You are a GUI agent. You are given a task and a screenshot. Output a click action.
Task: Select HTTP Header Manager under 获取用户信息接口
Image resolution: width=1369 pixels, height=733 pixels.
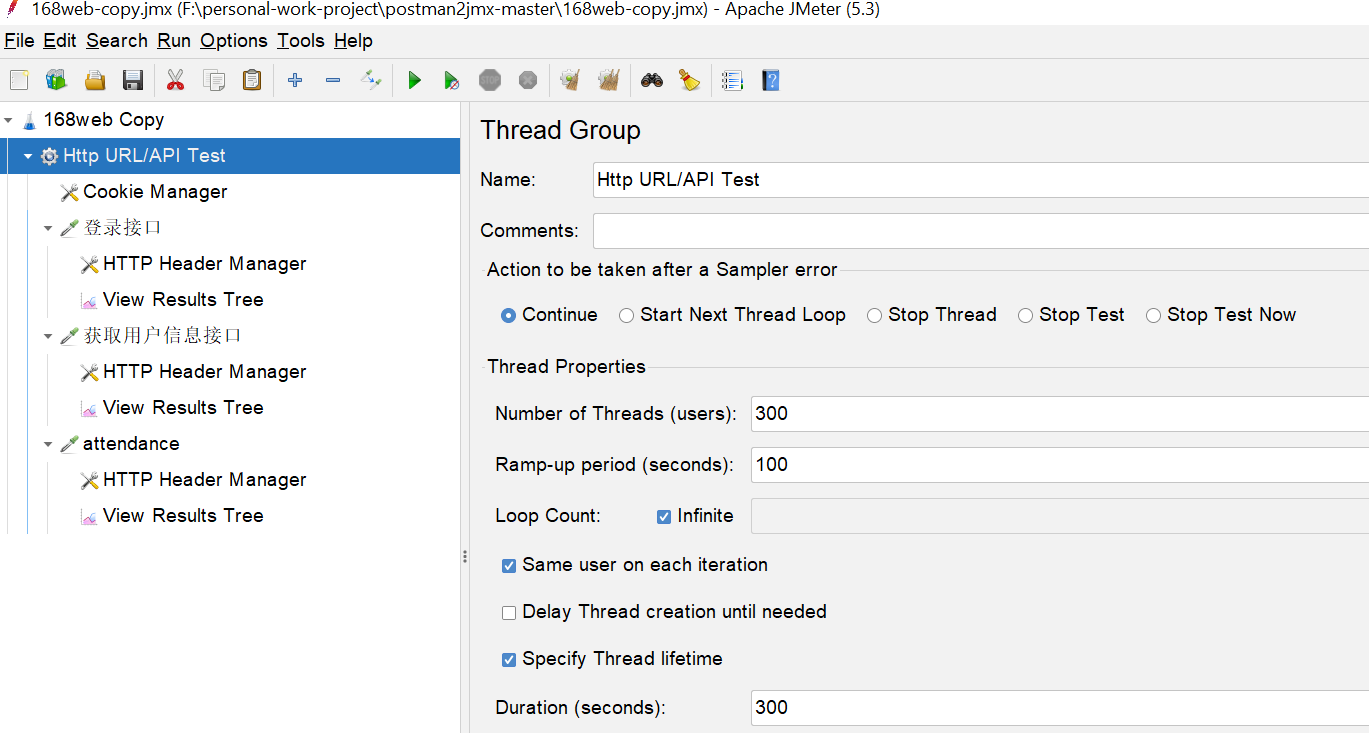click(x=204, y=372)
